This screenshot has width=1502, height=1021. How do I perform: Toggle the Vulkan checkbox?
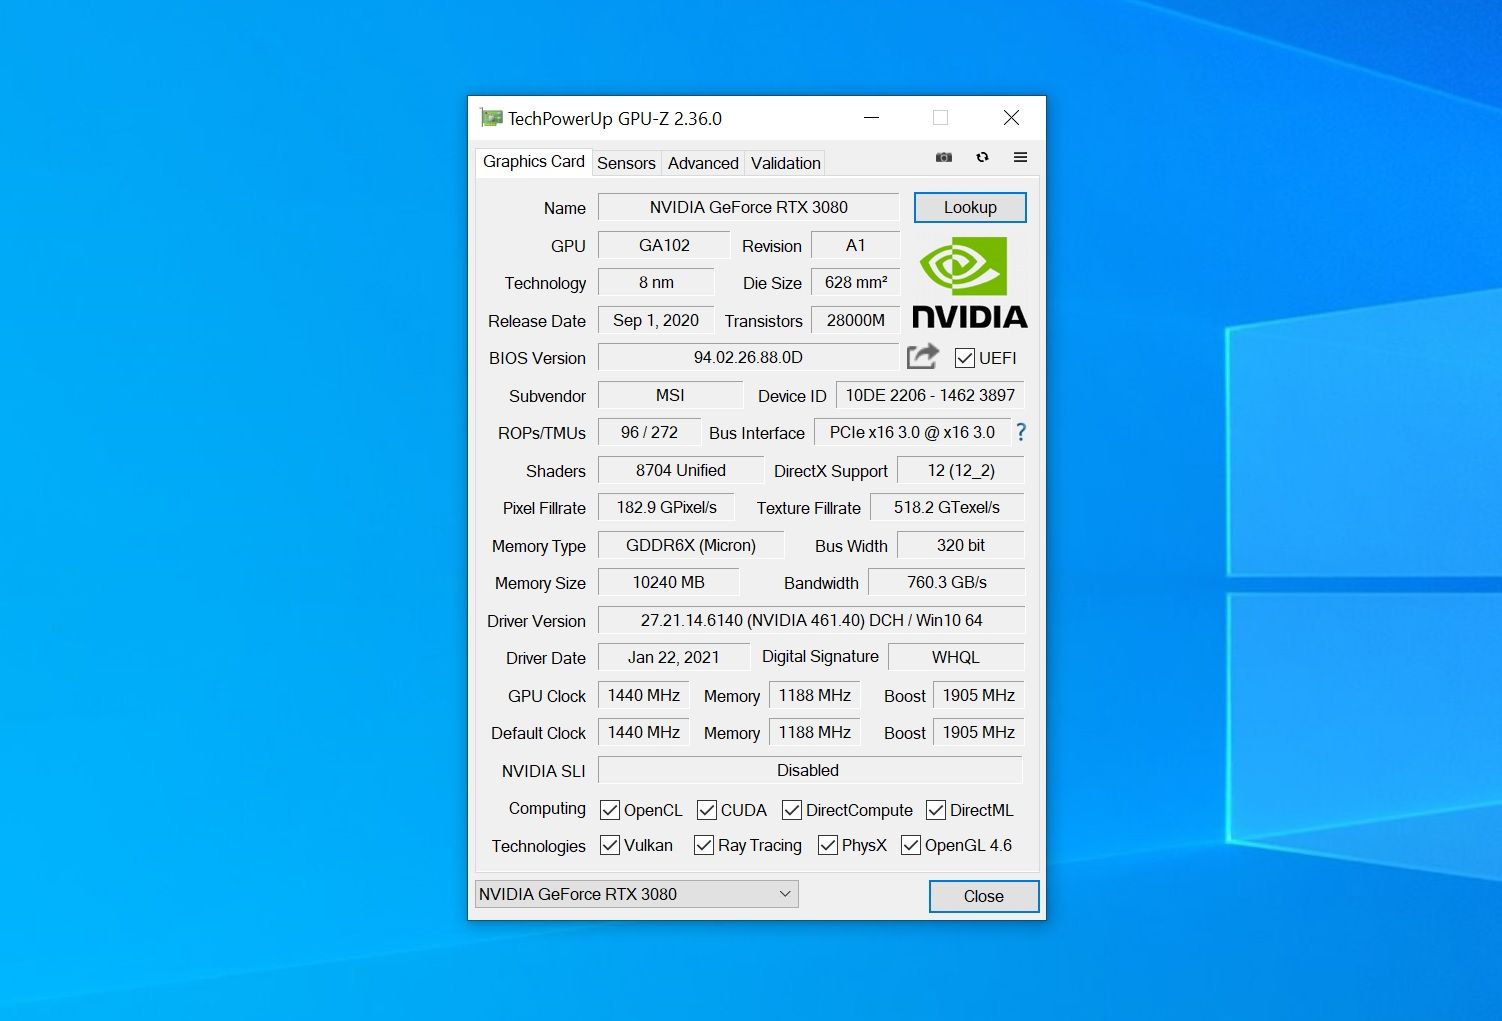[x=610, y=845]
